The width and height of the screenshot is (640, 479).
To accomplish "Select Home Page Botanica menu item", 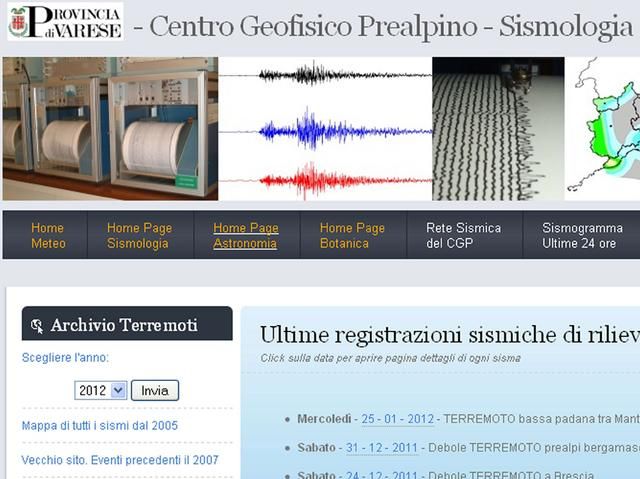I will point(352,235).
